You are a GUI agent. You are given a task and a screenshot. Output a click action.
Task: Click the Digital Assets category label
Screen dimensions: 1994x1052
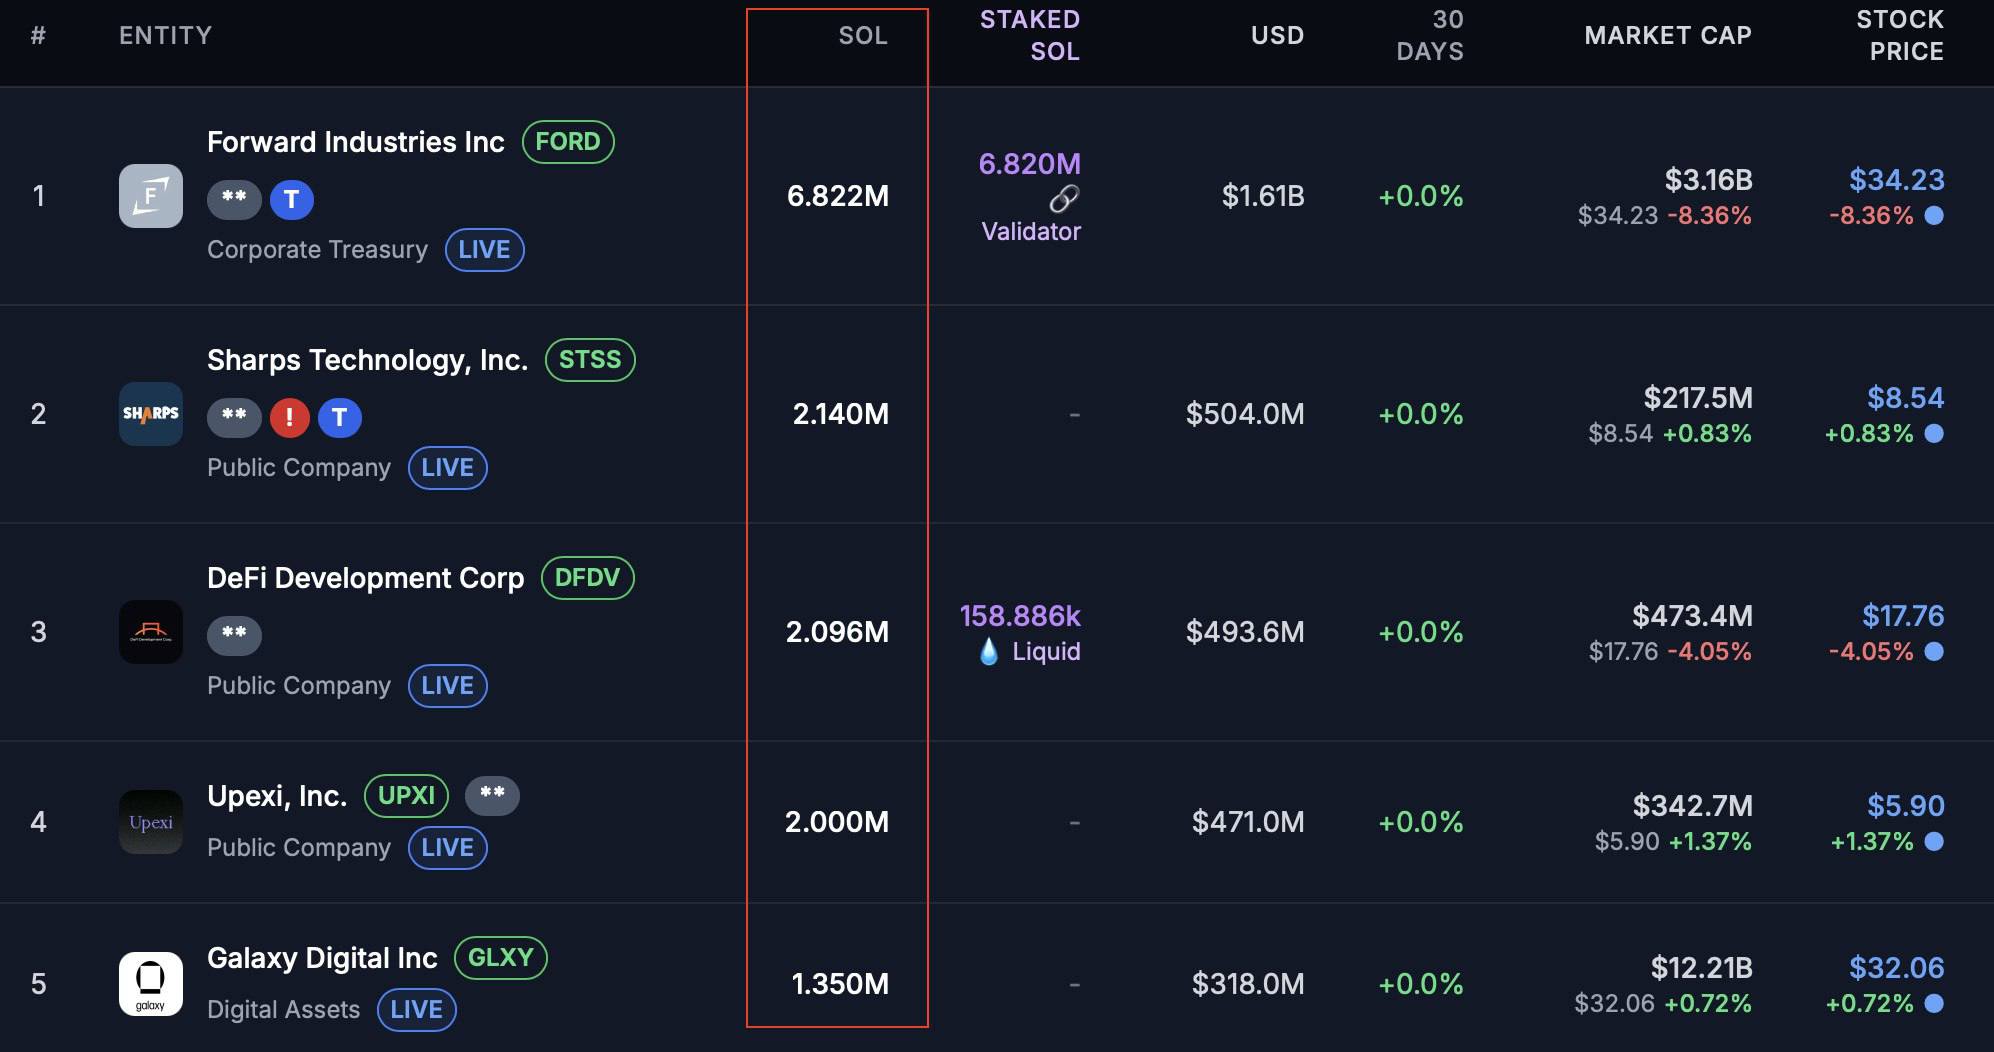[283, 1010]
